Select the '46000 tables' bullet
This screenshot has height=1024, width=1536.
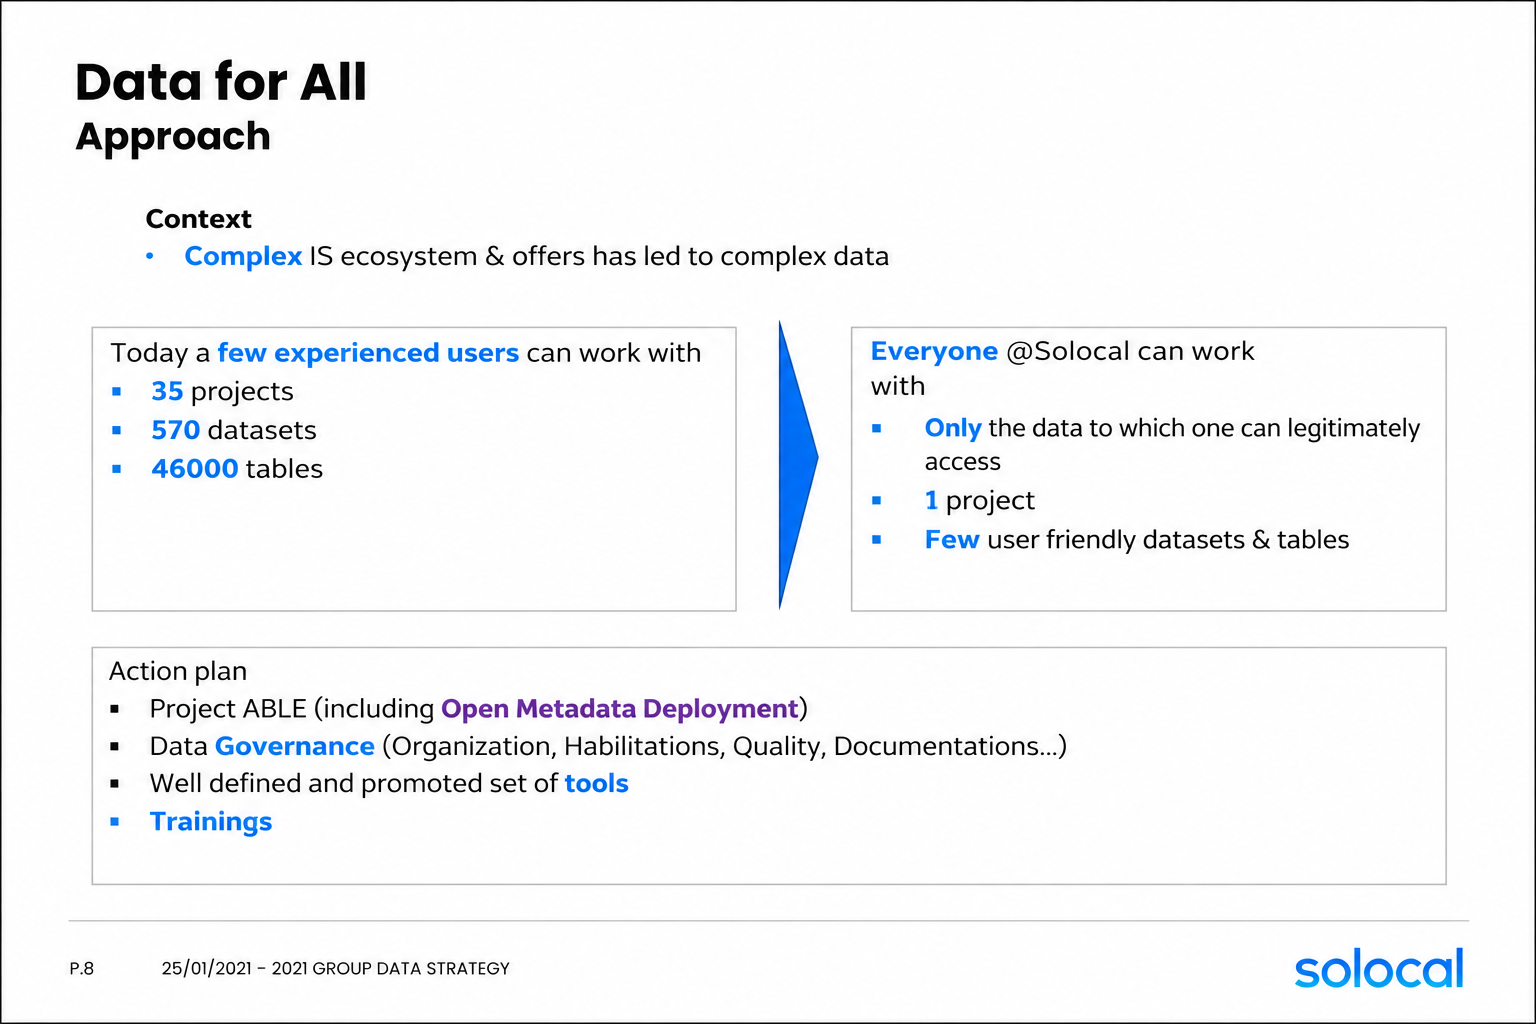click(x=237, y=469)
